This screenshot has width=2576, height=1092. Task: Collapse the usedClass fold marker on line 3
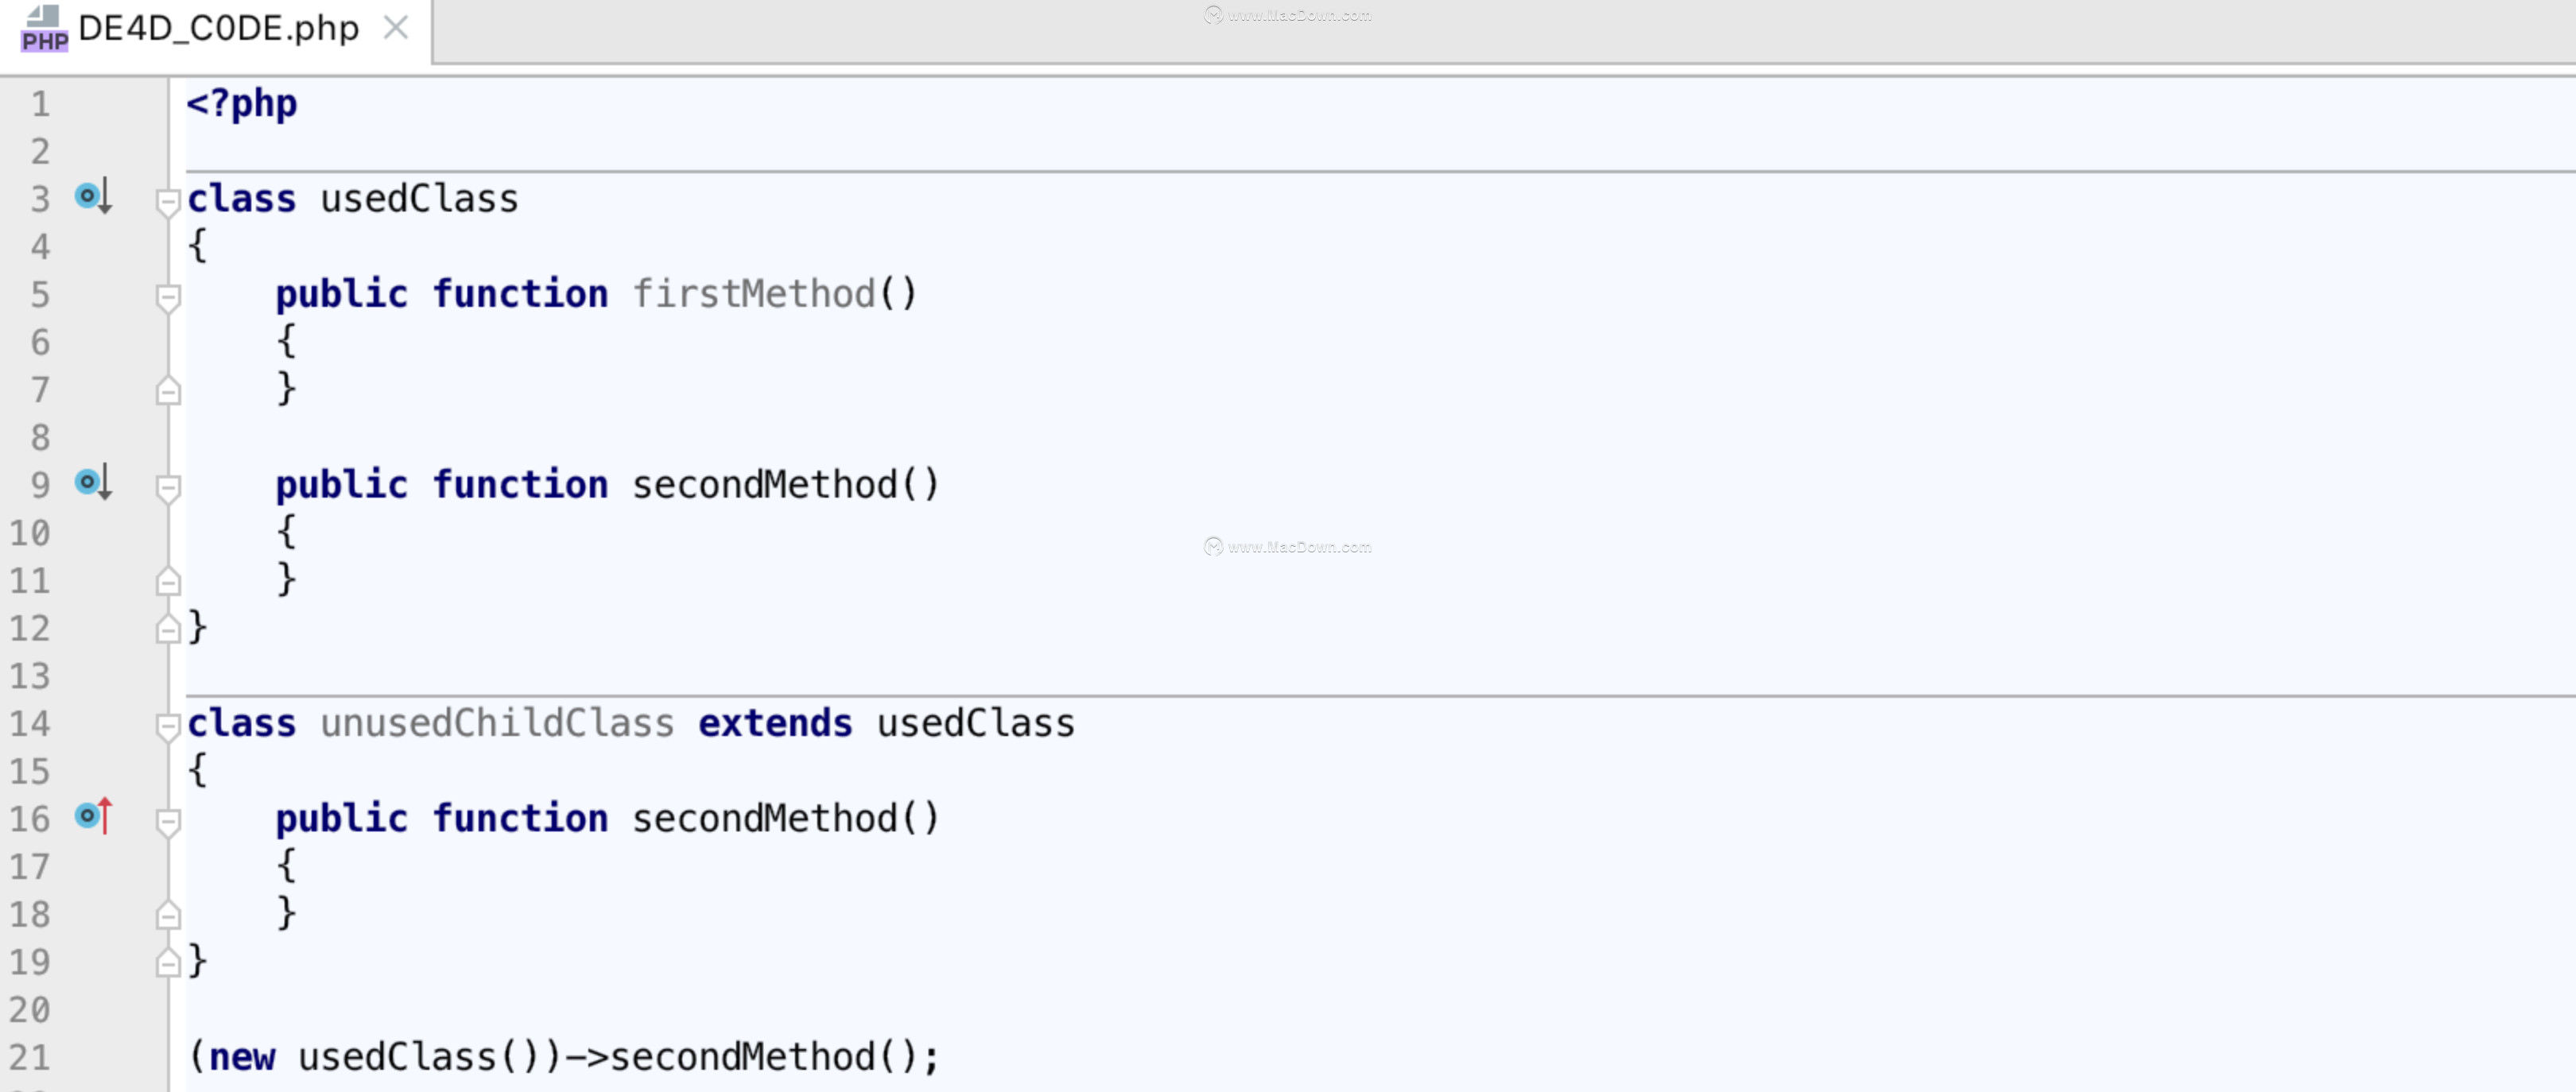(x=168, y=202)
